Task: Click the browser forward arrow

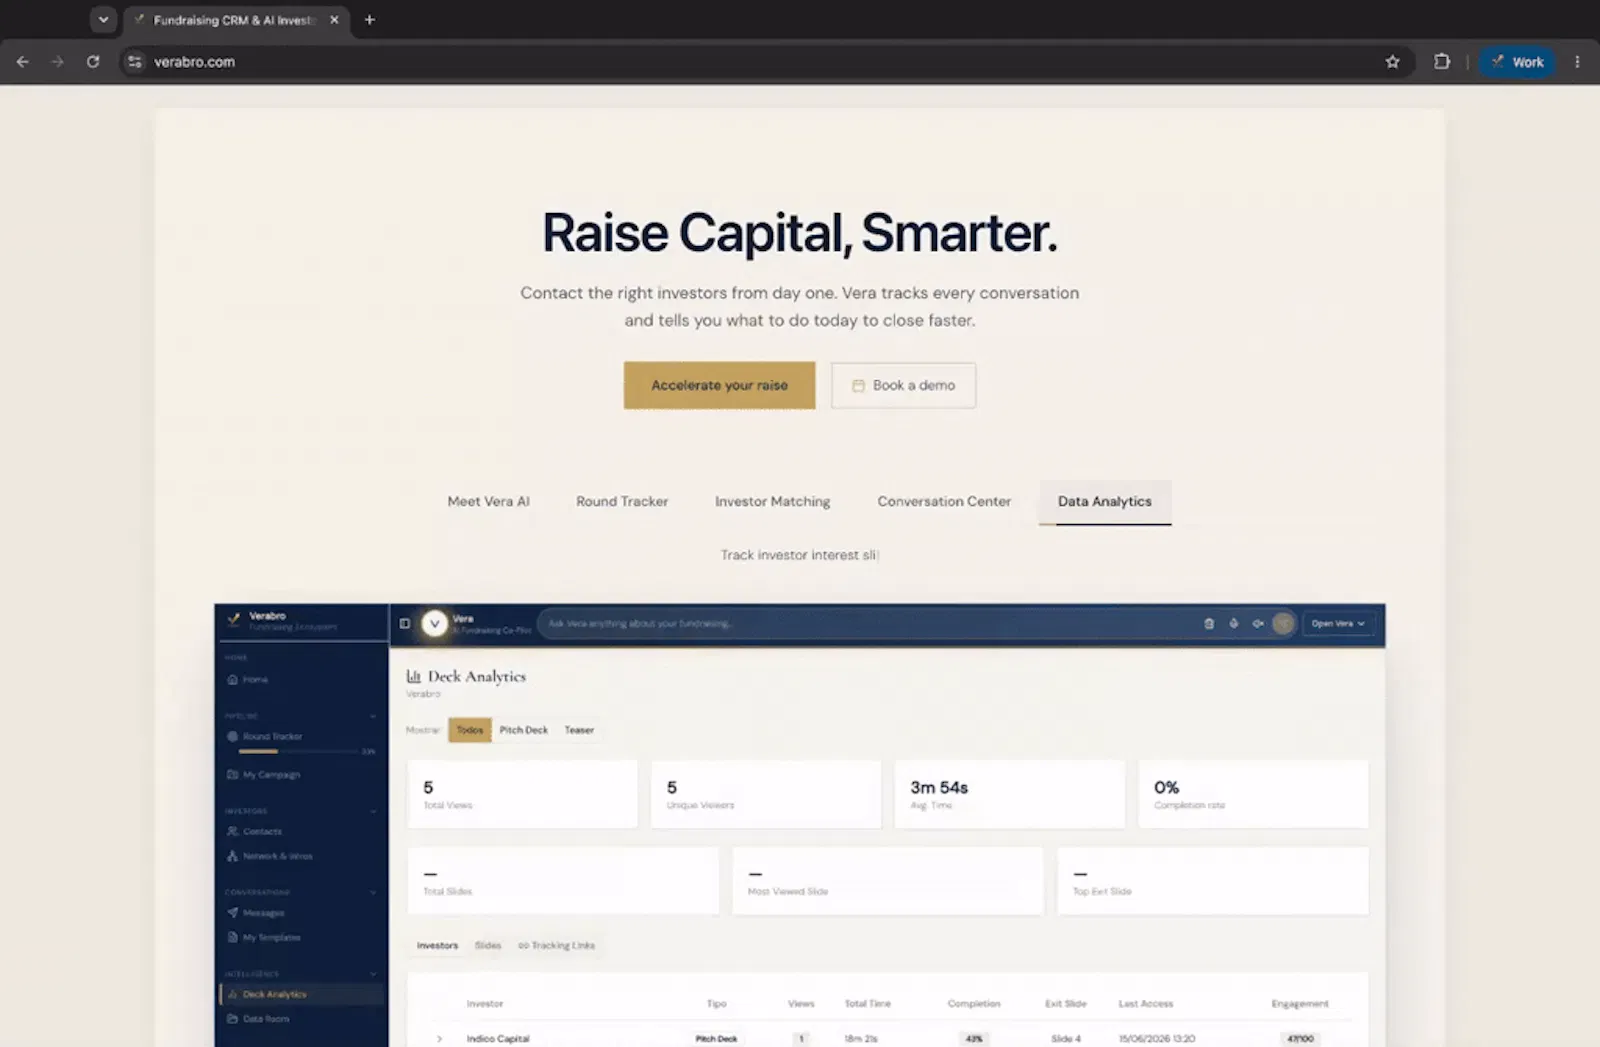Action: 57,62
